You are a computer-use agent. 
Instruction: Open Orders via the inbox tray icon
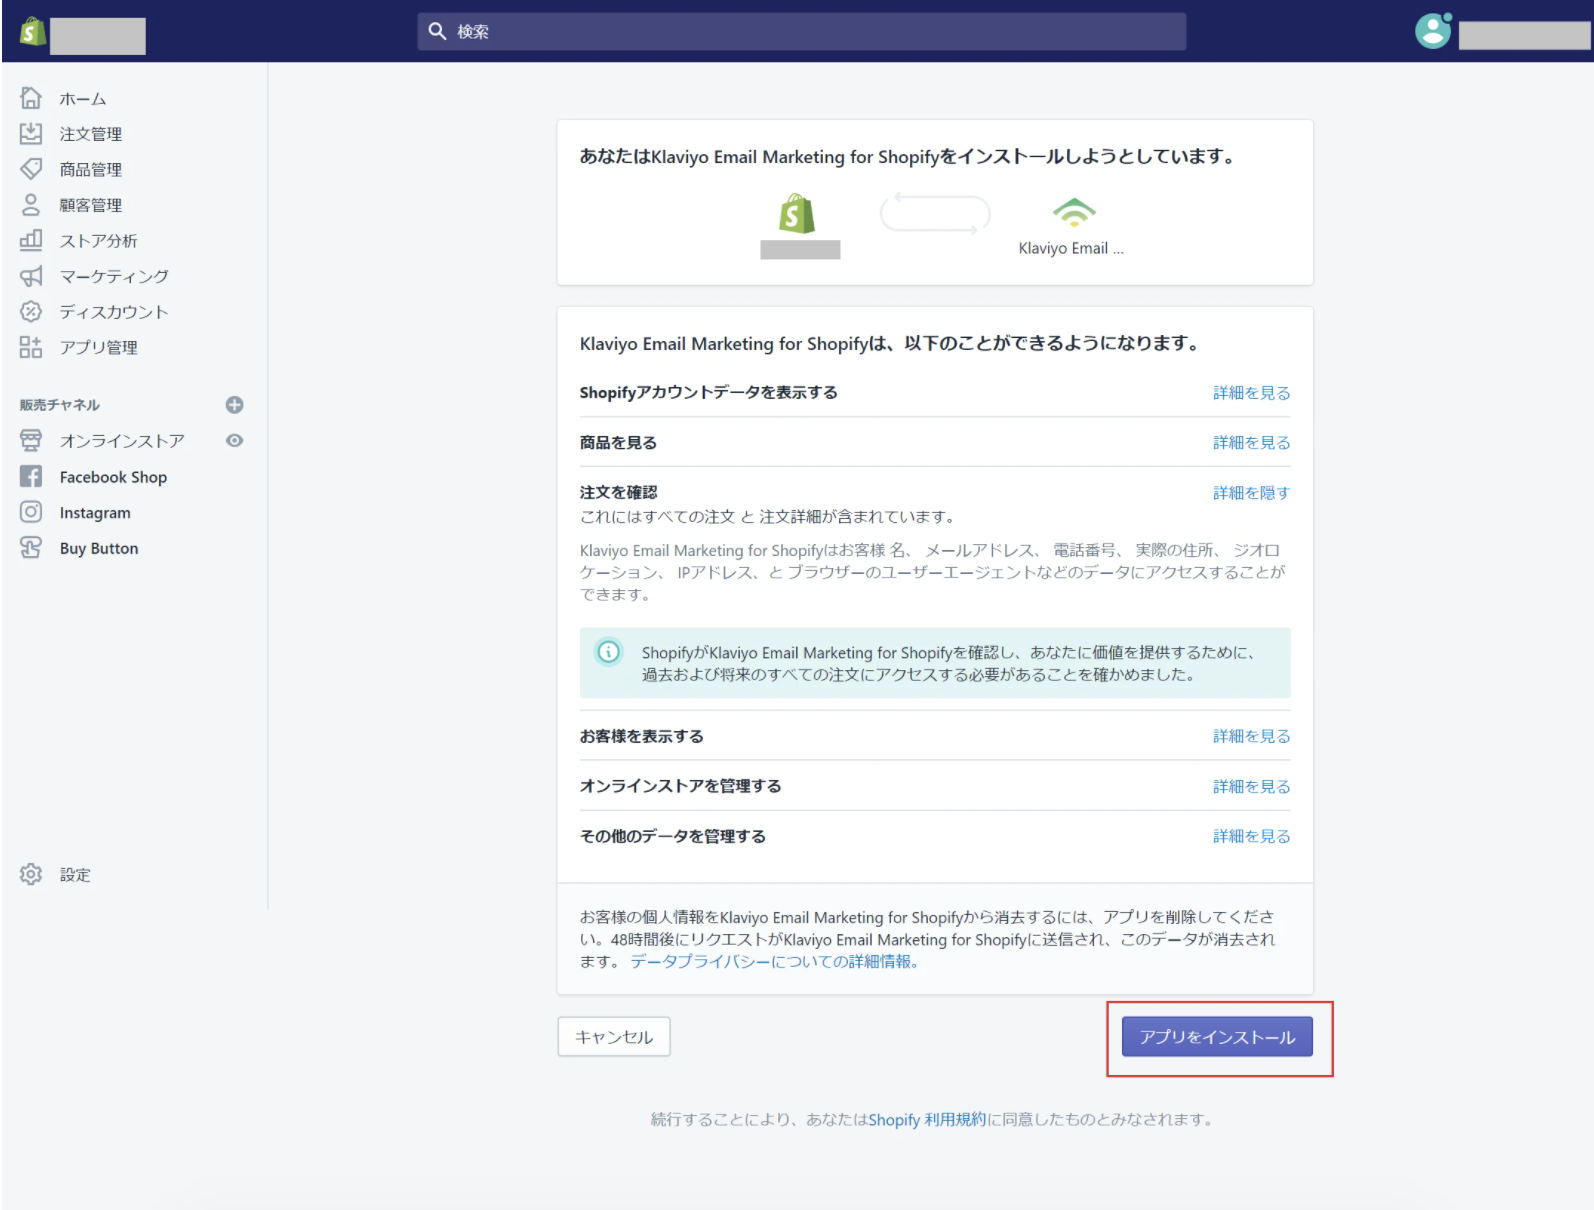pos(31,133)
